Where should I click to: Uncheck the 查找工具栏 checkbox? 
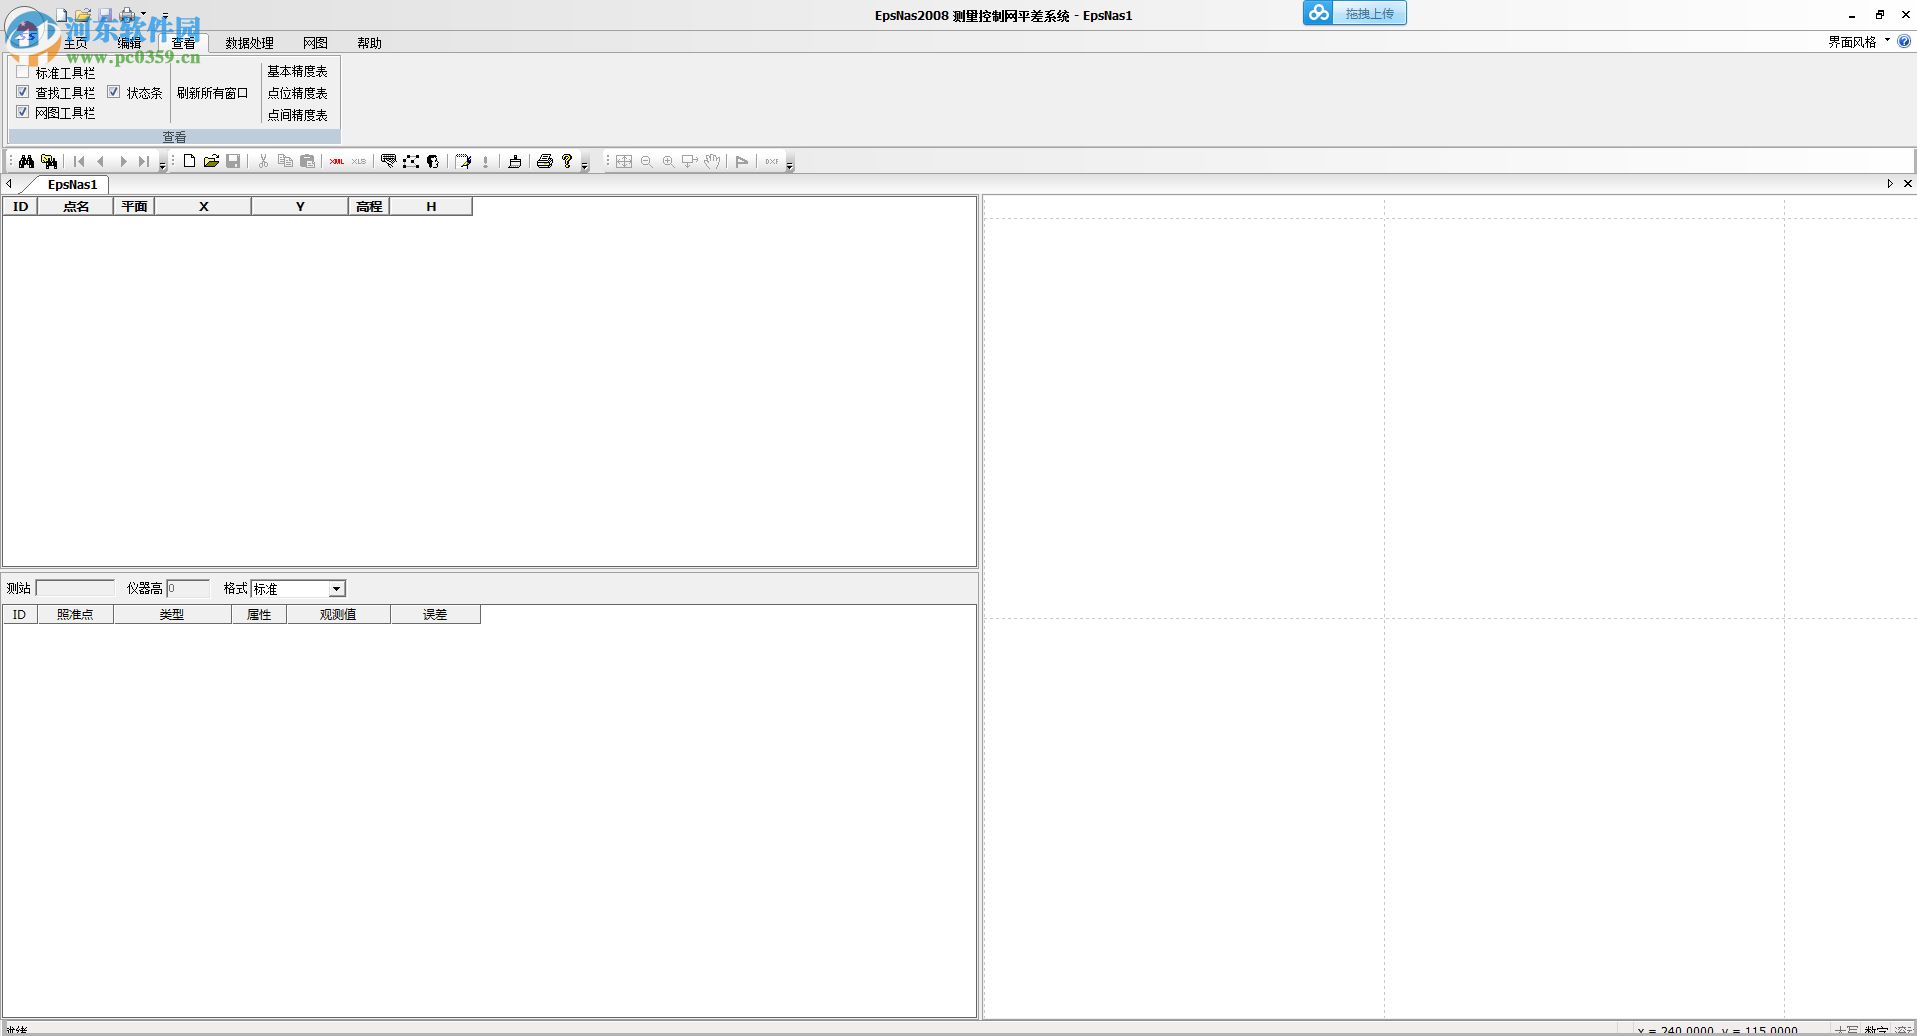pyautogui.click(x=23, y=92)
